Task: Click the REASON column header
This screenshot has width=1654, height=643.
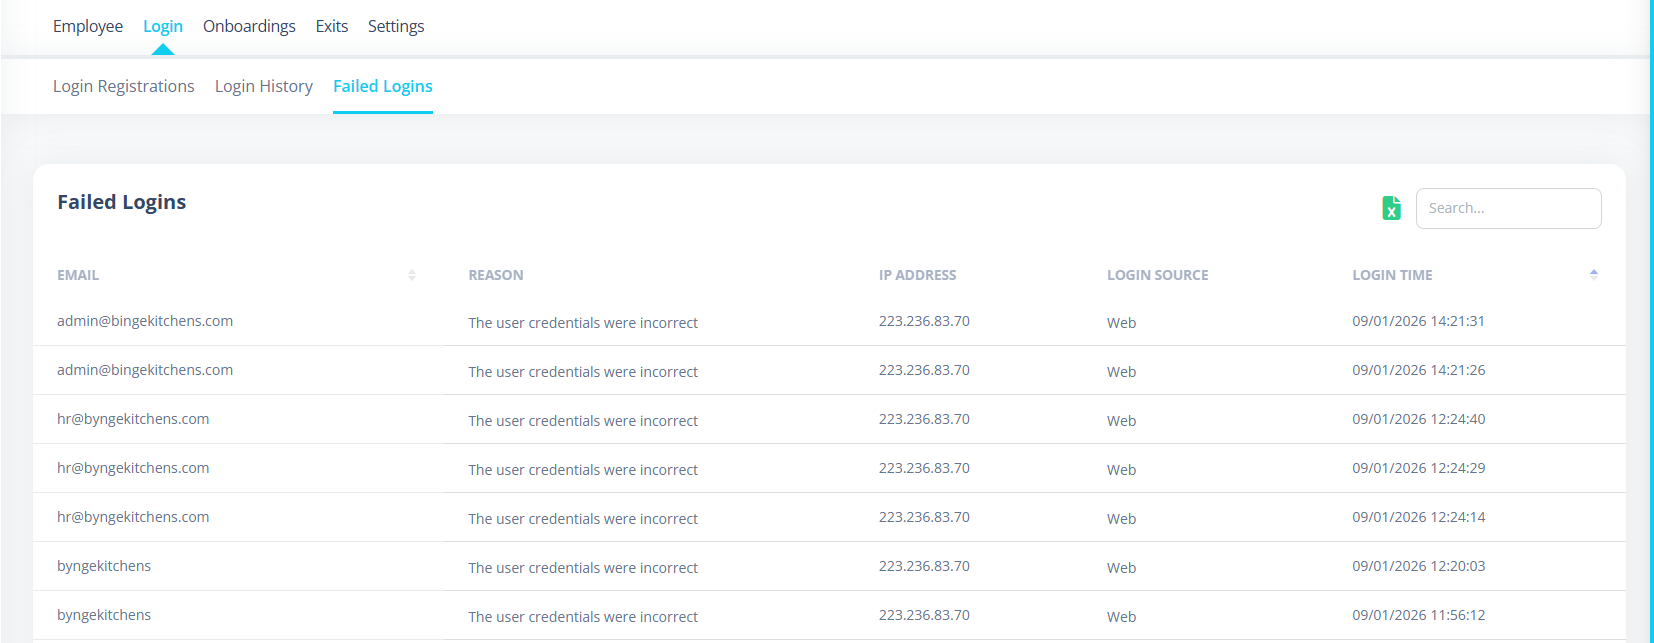Action: pos(496,275)
